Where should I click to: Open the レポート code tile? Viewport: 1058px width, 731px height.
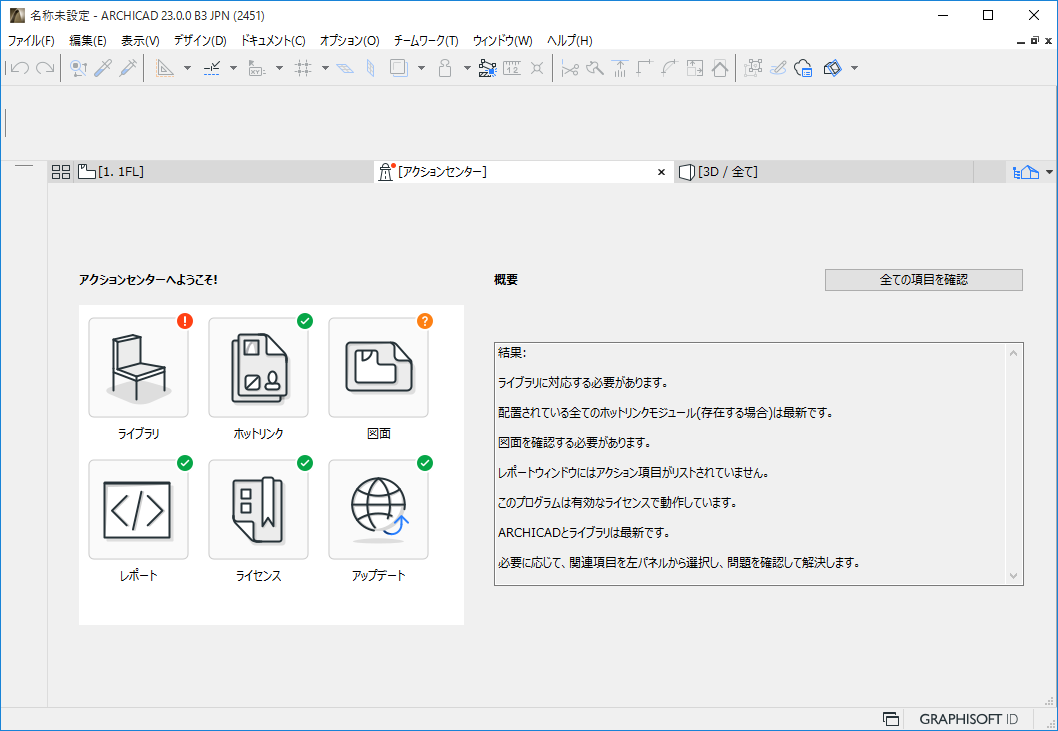[138, 510]
